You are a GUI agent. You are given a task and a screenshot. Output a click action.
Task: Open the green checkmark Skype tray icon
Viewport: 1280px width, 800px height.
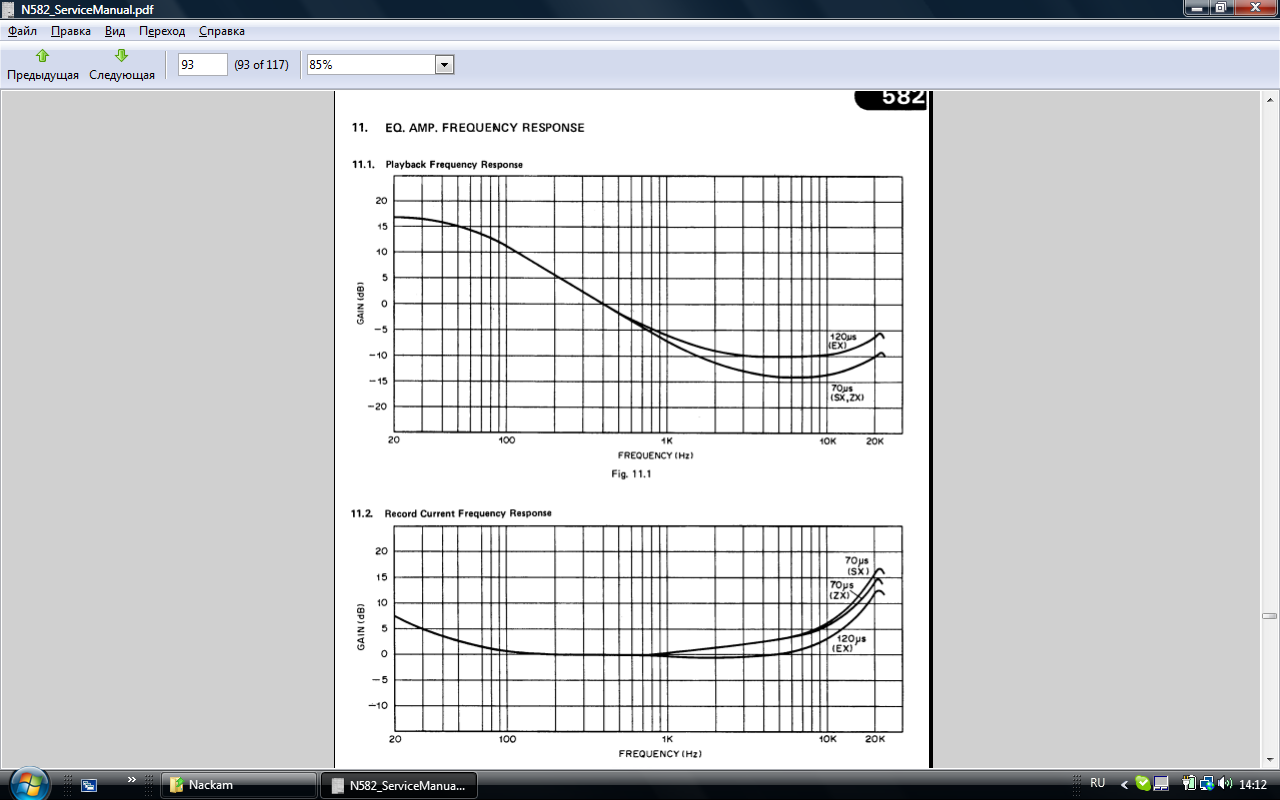[x=1143, y=784]
